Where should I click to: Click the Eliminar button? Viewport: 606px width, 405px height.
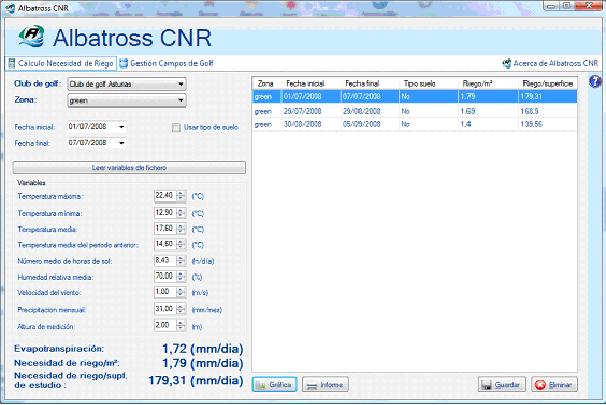click(x=554, y=385)
